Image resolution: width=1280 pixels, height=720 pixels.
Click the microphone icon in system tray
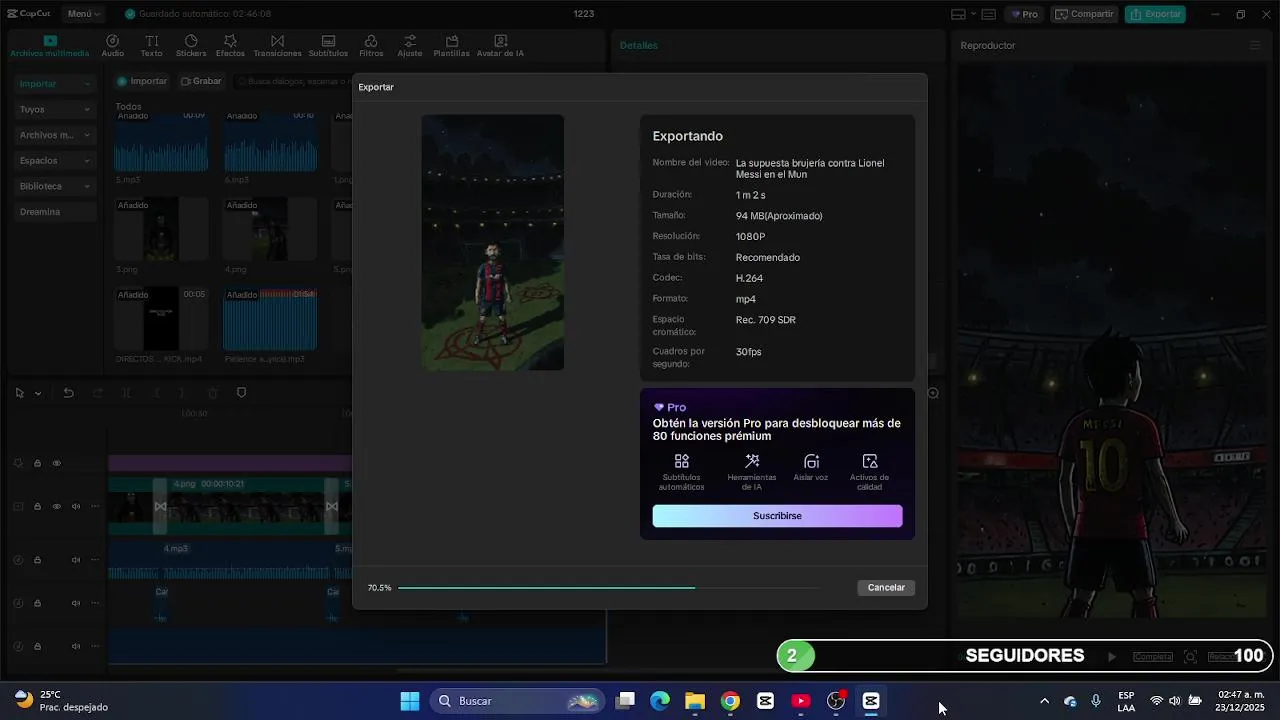[1096, 701]
